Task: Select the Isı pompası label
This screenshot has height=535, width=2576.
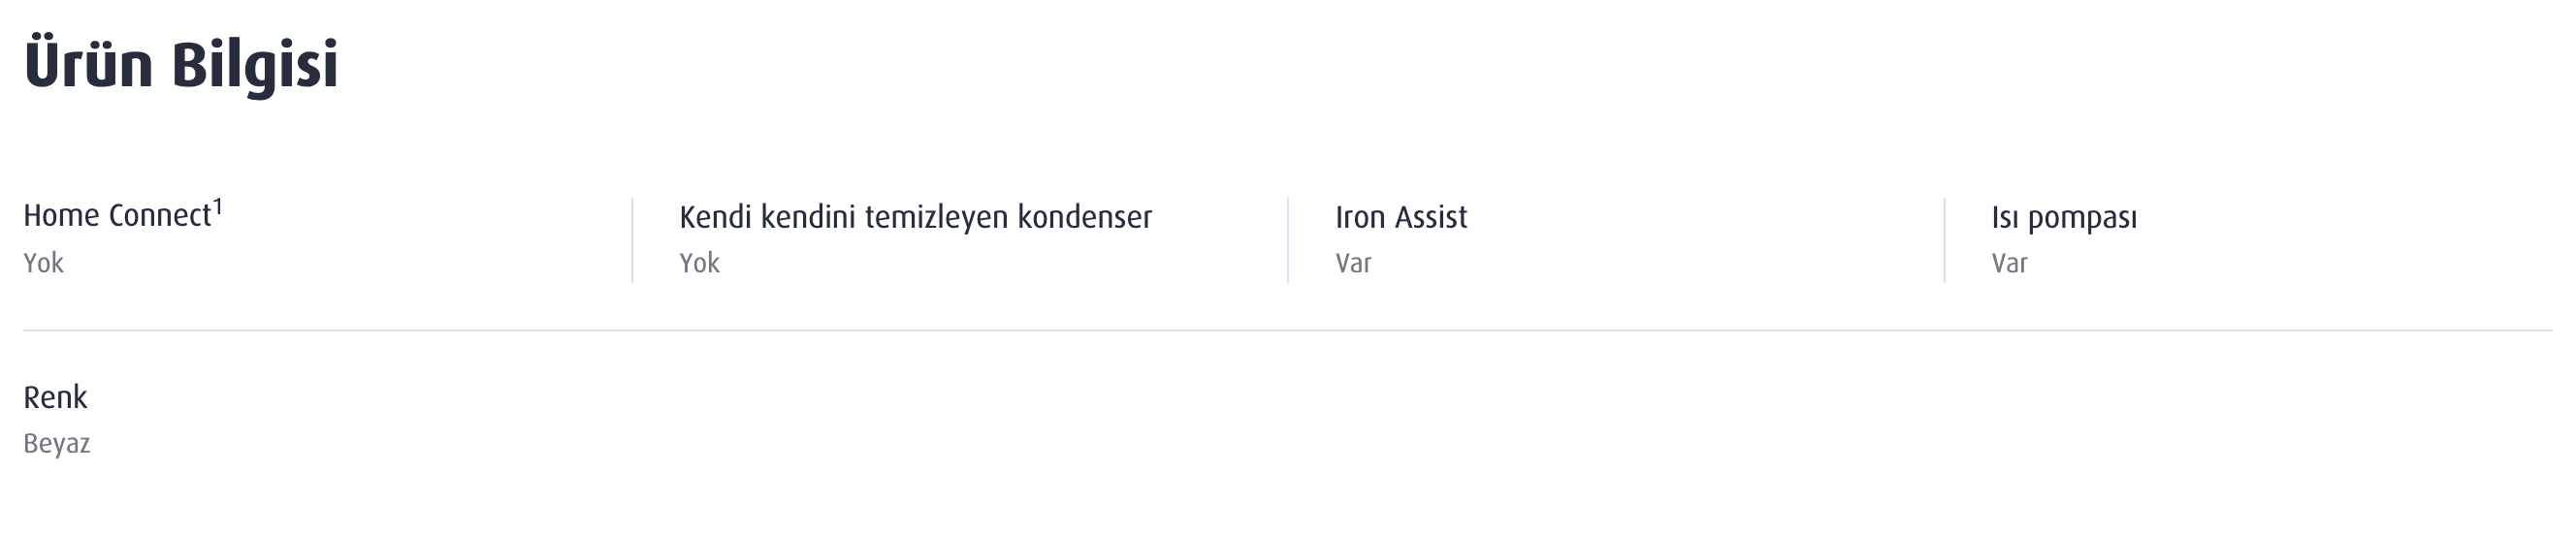Action: [2063, 217]
